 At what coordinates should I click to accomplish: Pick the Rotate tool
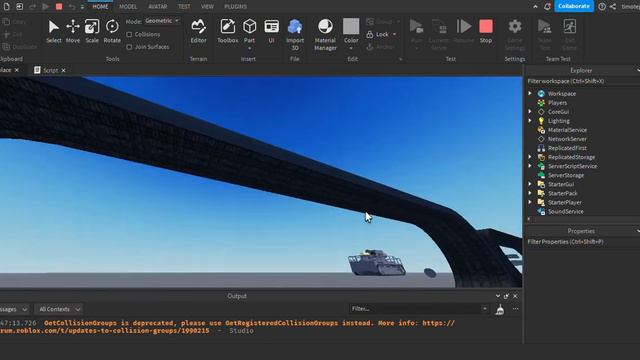coord(112,31)
